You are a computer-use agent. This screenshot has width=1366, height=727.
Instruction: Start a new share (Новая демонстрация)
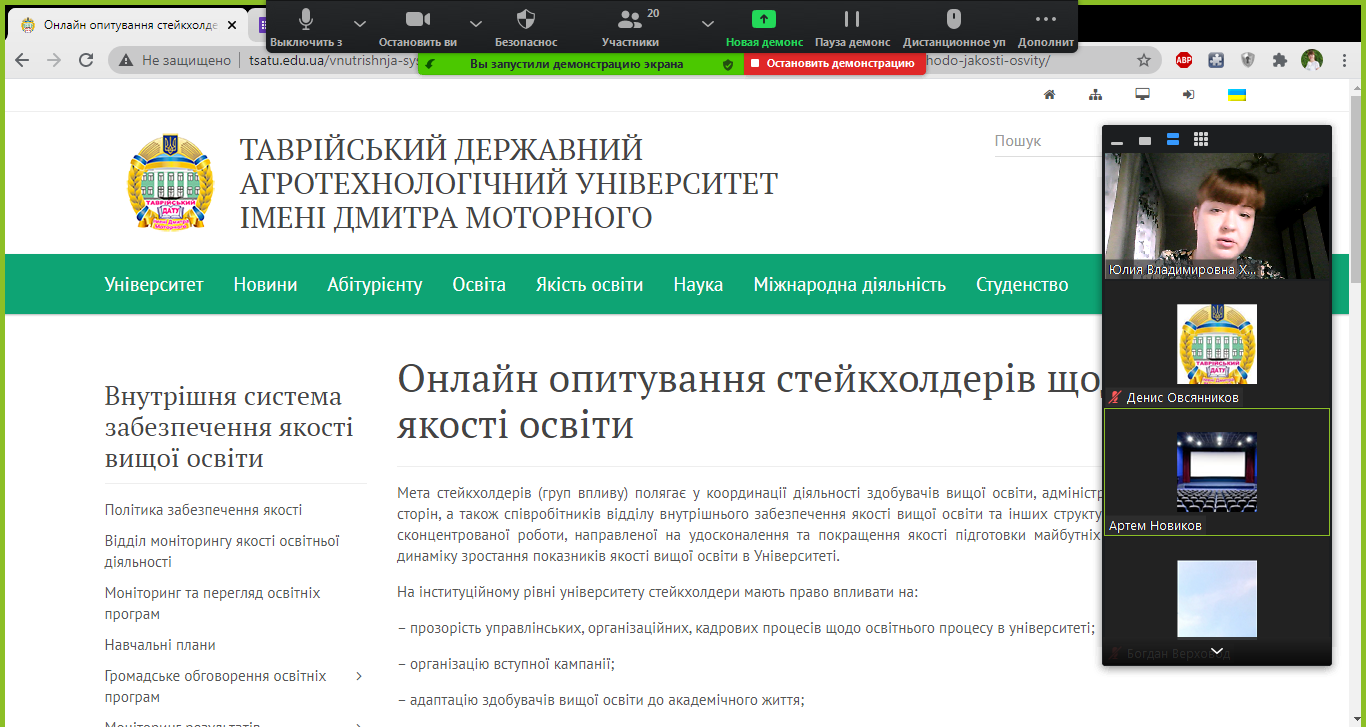coord(764,27)
